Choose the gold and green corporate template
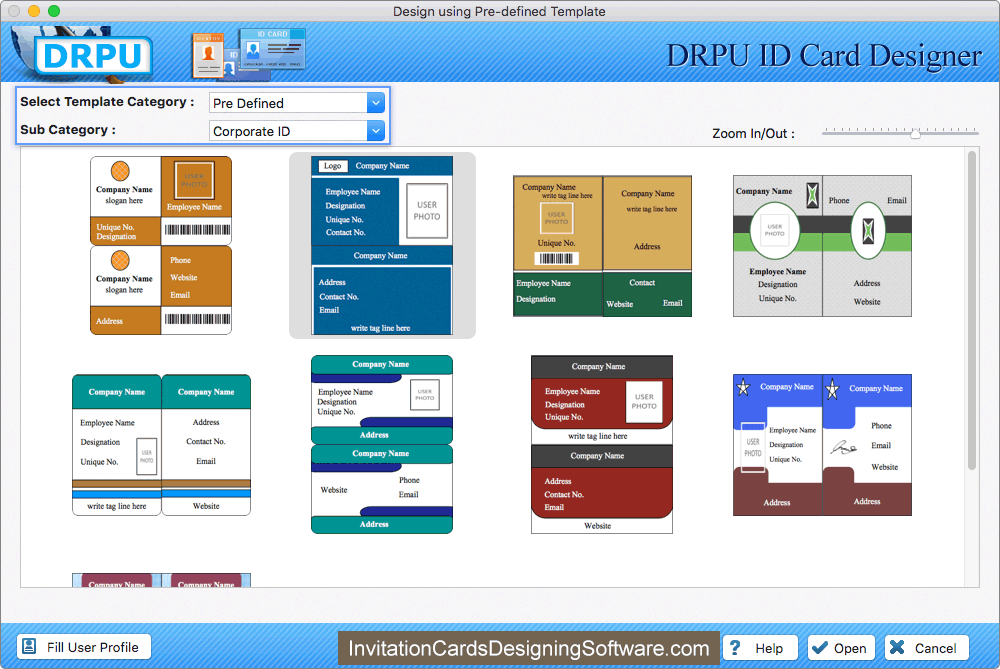The width and height of the screenshot is (1000, 669). tap(602, 246)
